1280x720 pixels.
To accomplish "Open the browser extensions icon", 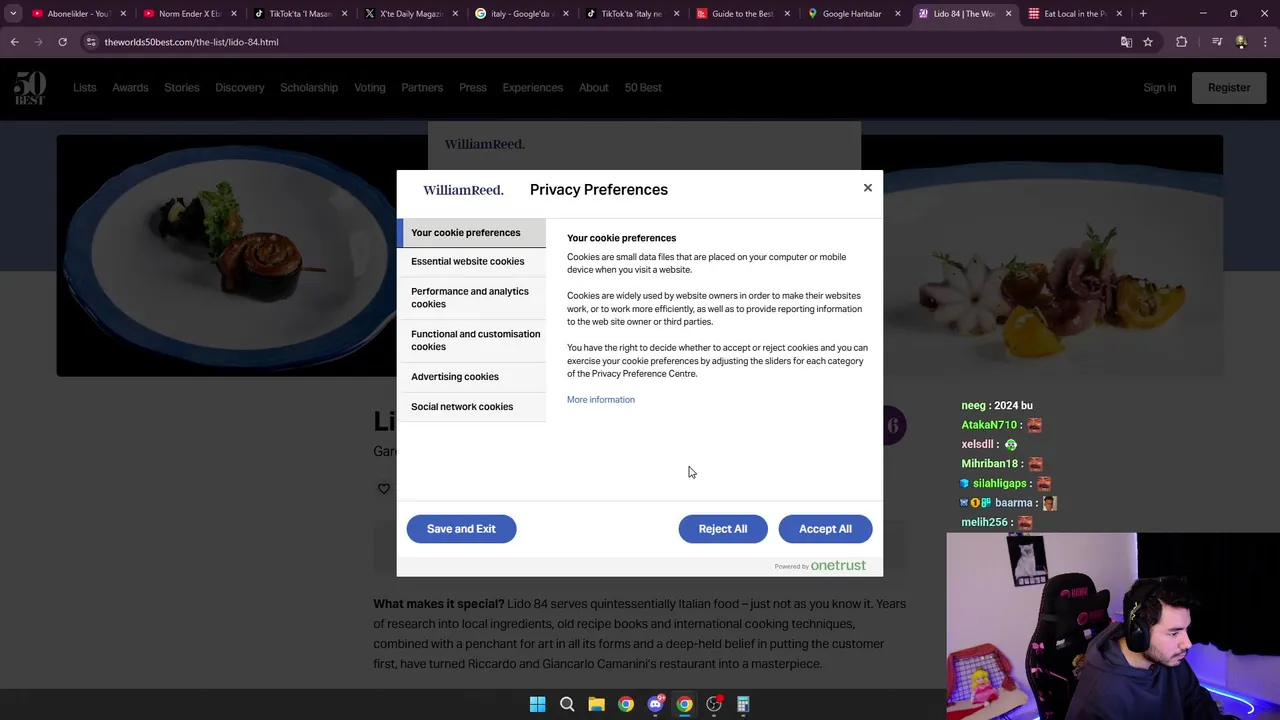I will [1182, 42].
